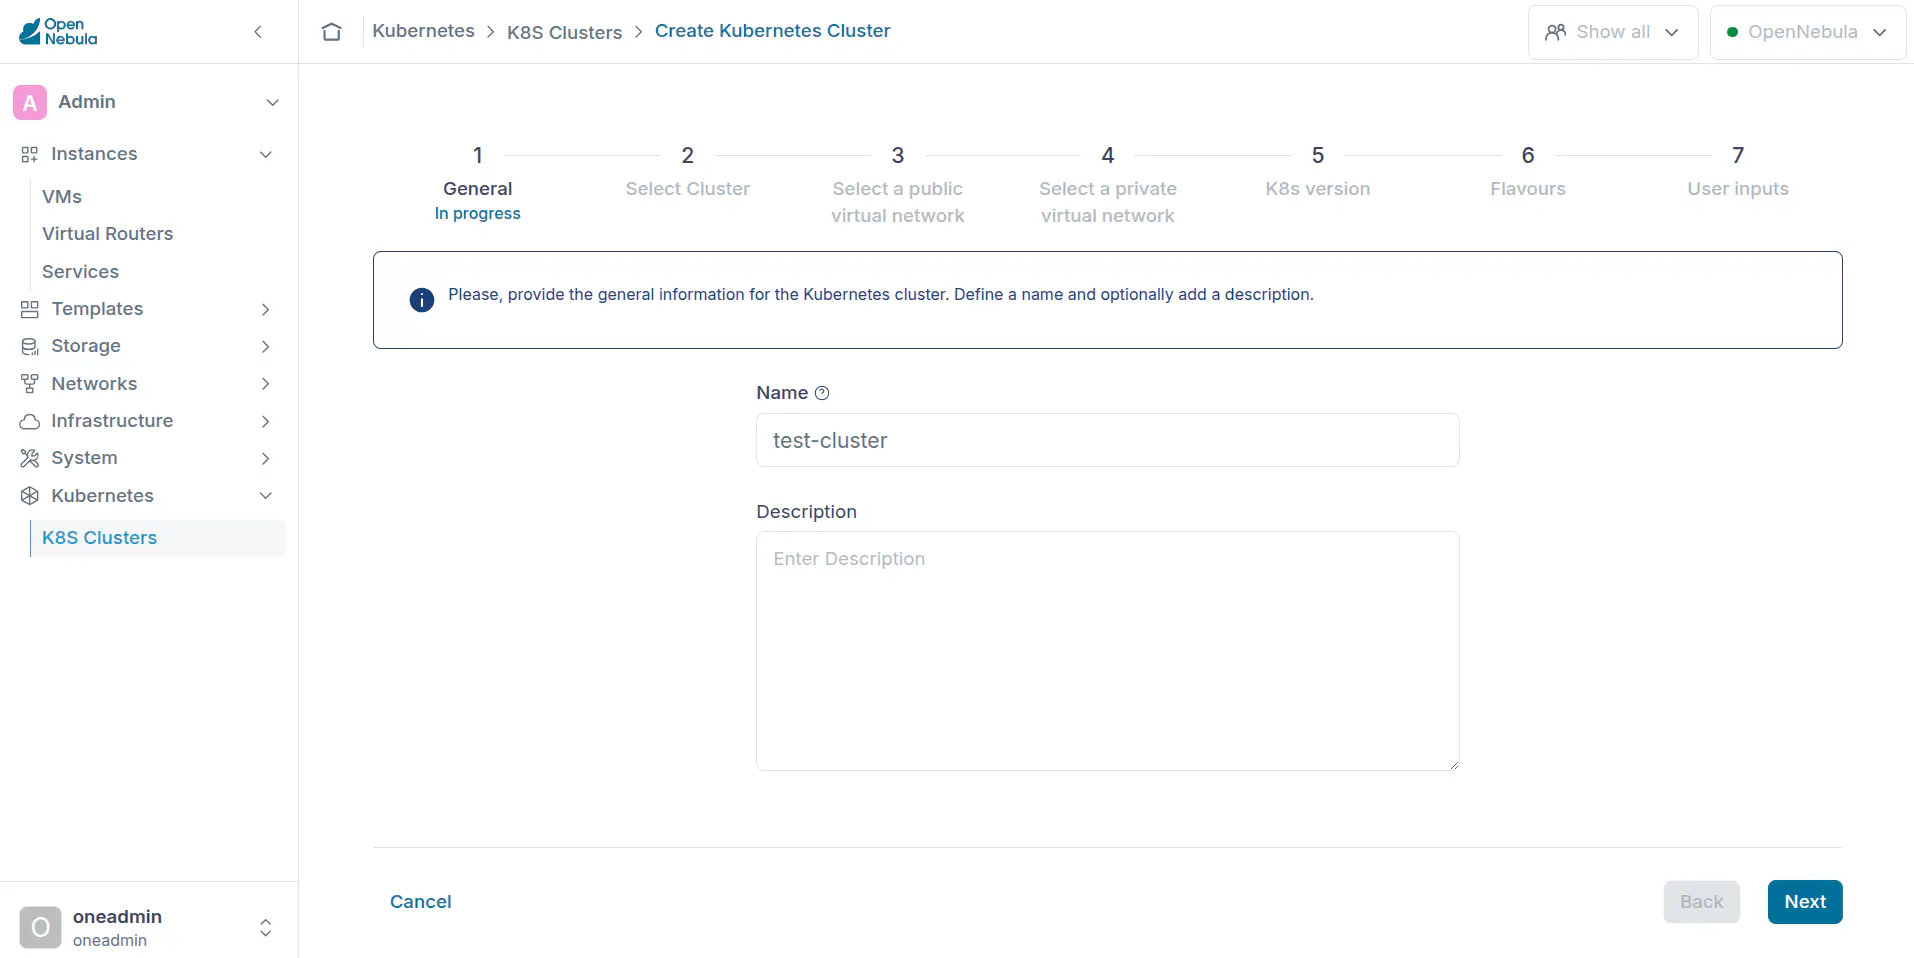Open VMs in the sidebar
The image size is (1914, 958).
[x=62, y=197]
